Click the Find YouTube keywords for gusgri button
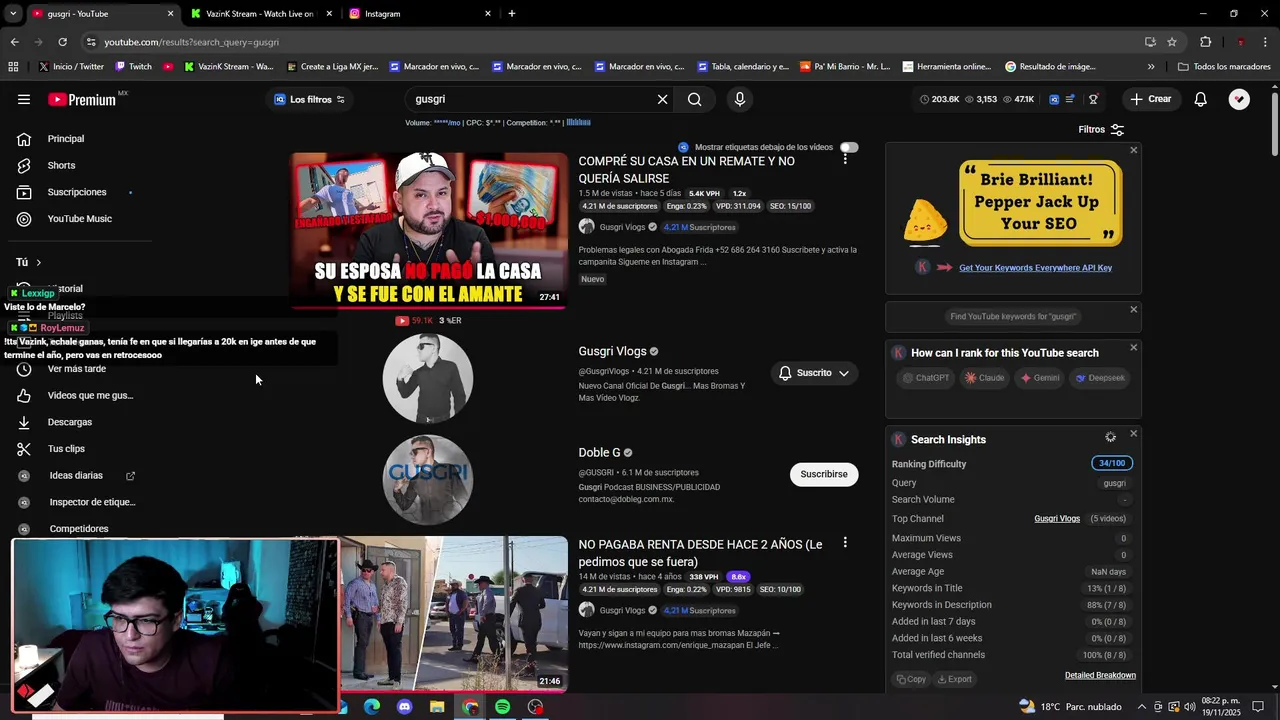This screenshot has height=720, width=1280. 1012,316
